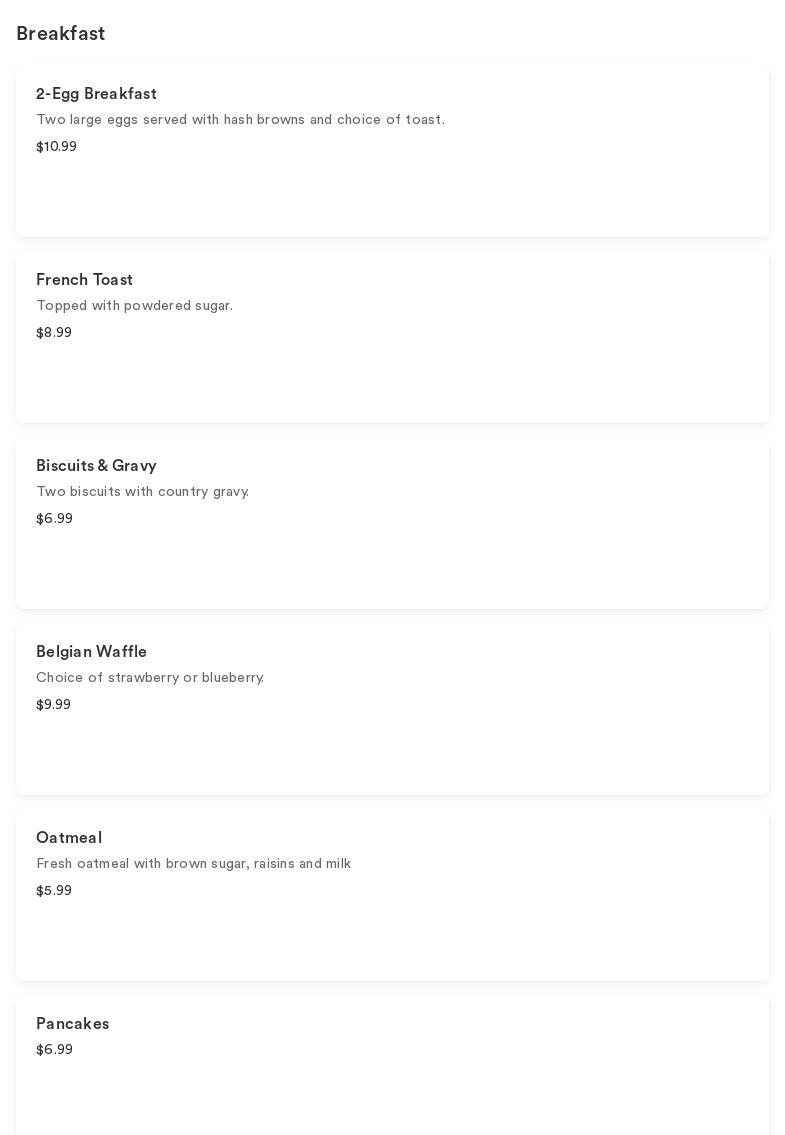Click the oatmeal brown sugar raisins description
This screenshot has width=785, height=1135.
[193, 864]
